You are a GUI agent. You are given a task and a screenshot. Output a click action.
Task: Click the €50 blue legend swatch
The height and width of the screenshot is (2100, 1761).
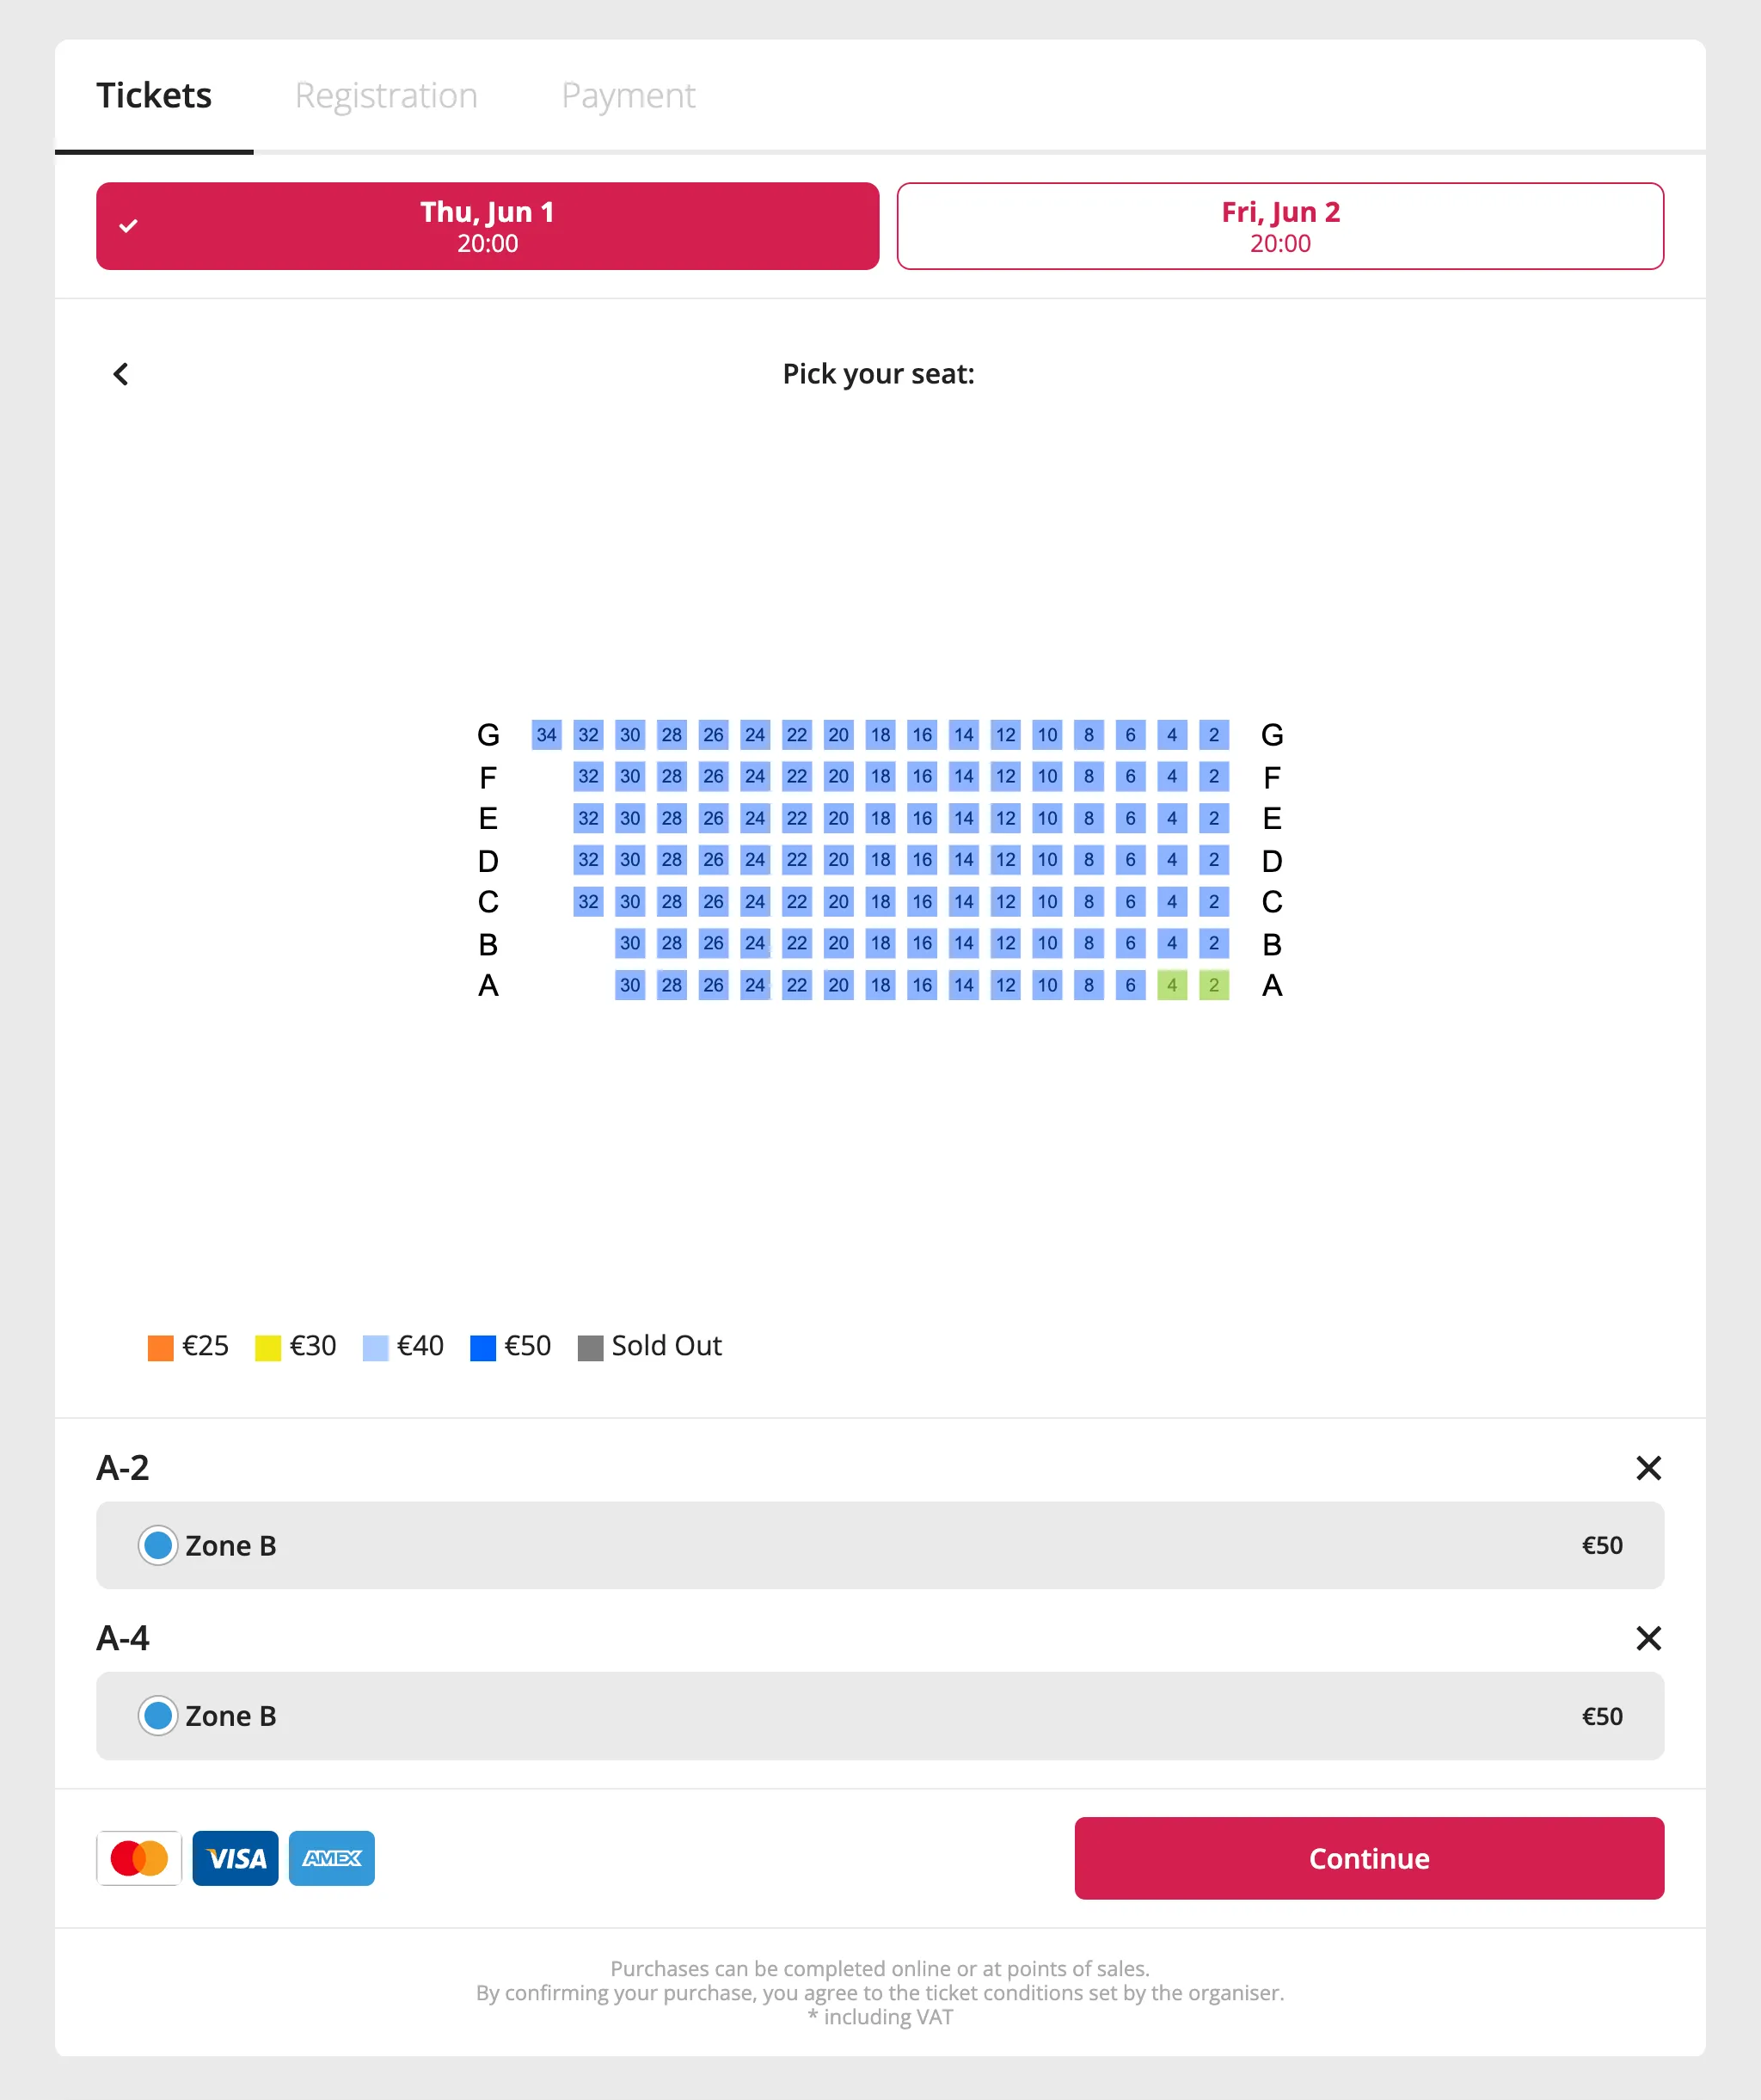point(483,1347)
